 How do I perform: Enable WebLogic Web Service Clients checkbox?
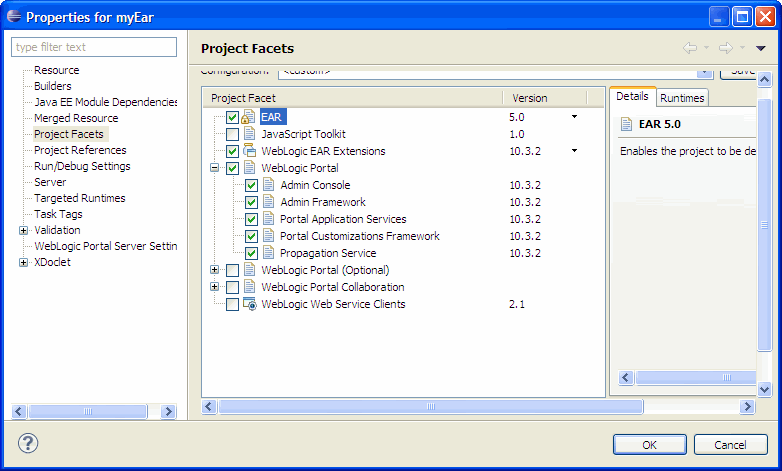pos(232,304)
